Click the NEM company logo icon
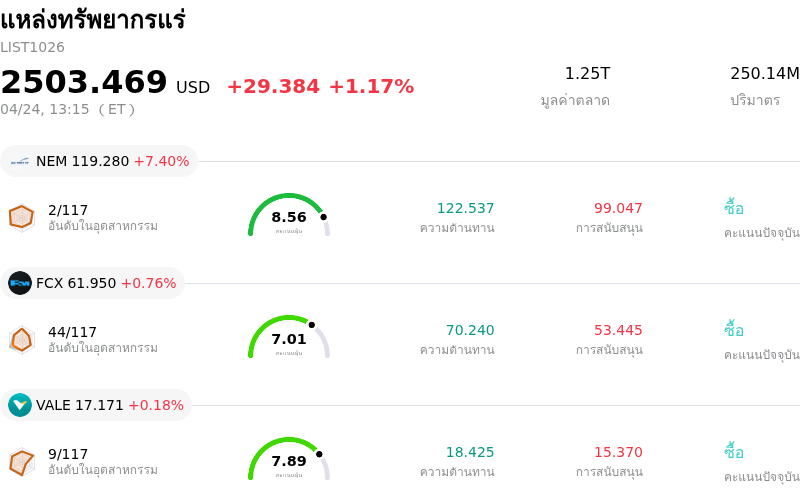 (x=20, y=161)
